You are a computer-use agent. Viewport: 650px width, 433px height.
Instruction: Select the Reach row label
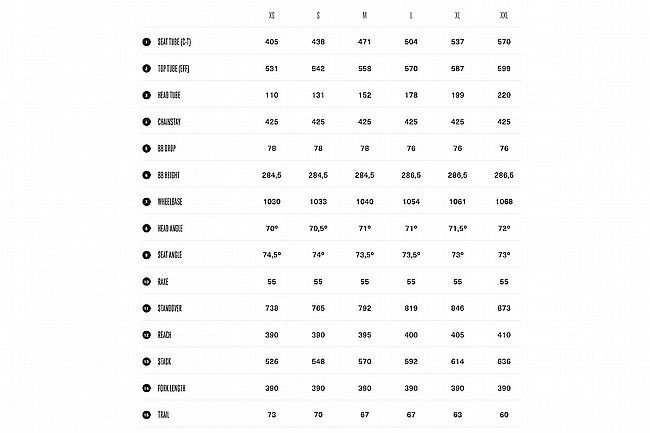163,334
